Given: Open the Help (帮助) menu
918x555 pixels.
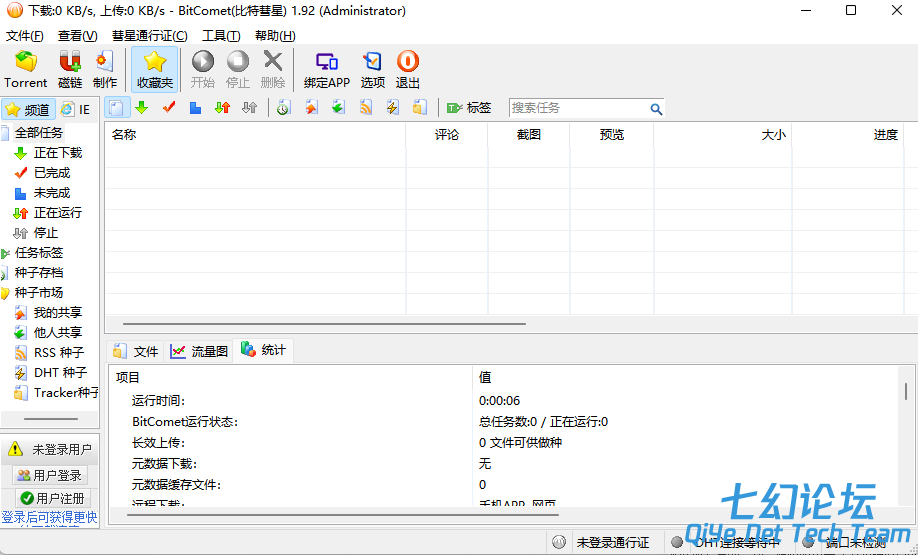Looking at the screenshot, I should pyautogui.click(x=275, y=36).
